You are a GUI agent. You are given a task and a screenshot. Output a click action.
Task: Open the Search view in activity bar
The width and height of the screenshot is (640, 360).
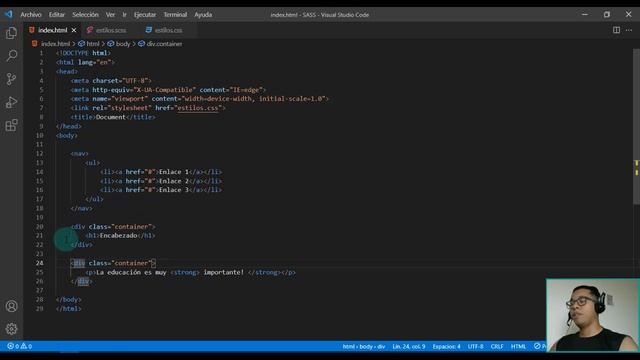[x=11, y=56]
